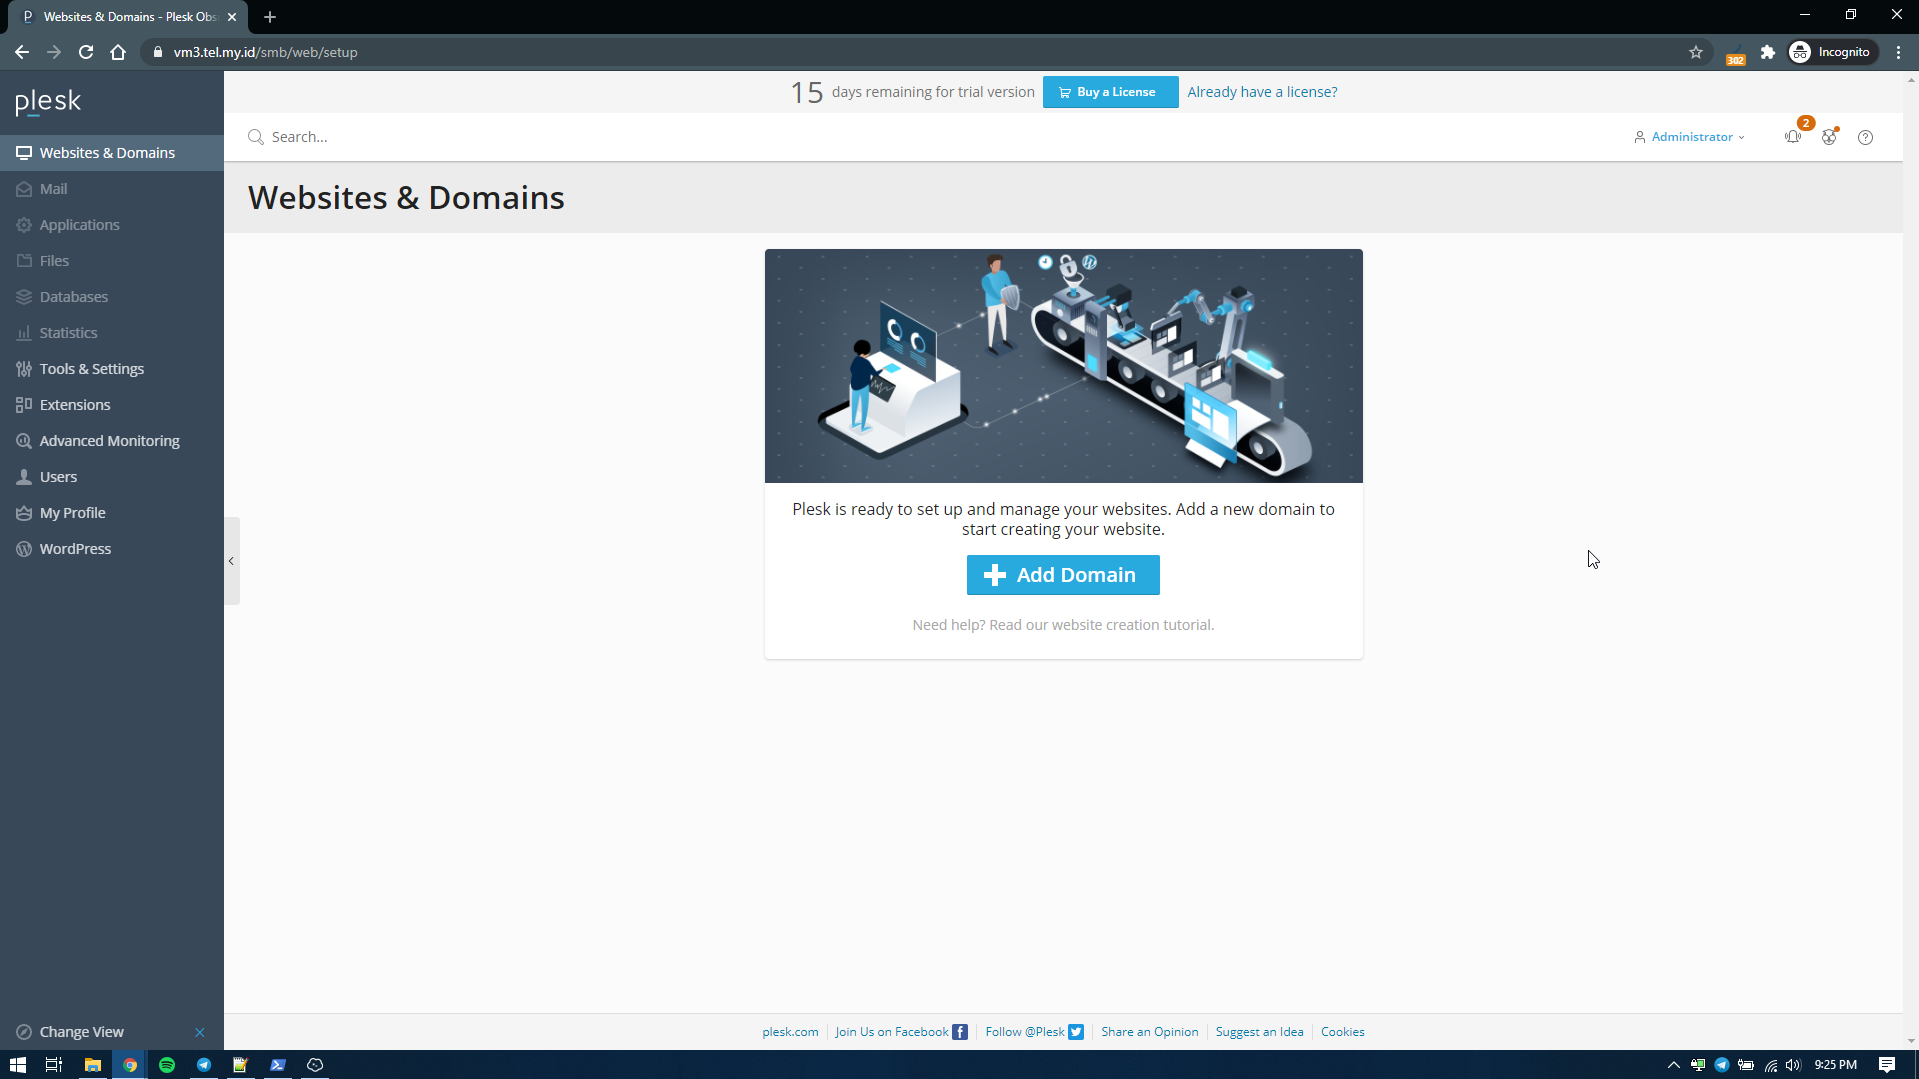Click the Add Domain button
The height and width of the screenshot is (1079, 1919).
(x=1063, y=575)
